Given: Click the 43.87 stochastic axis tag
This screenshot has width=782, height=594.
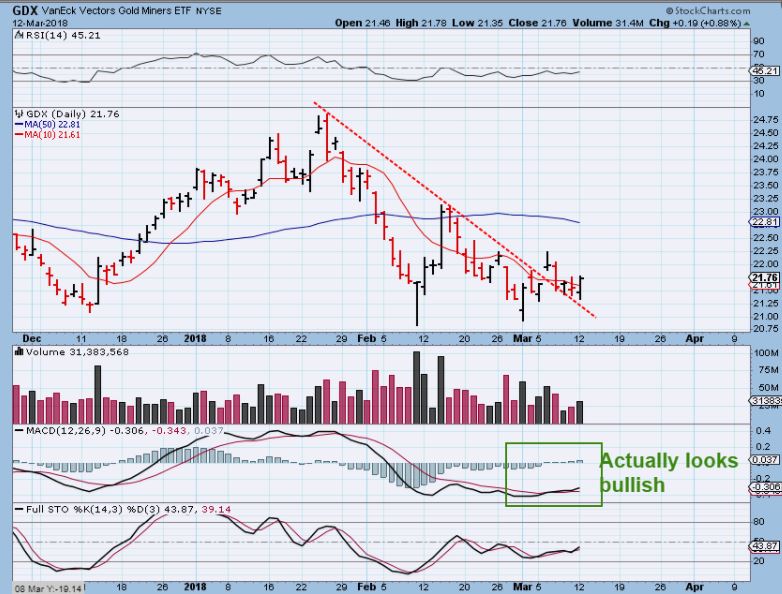Looking at the screenshot, I should pyautogui.click(x=765, y=546).
